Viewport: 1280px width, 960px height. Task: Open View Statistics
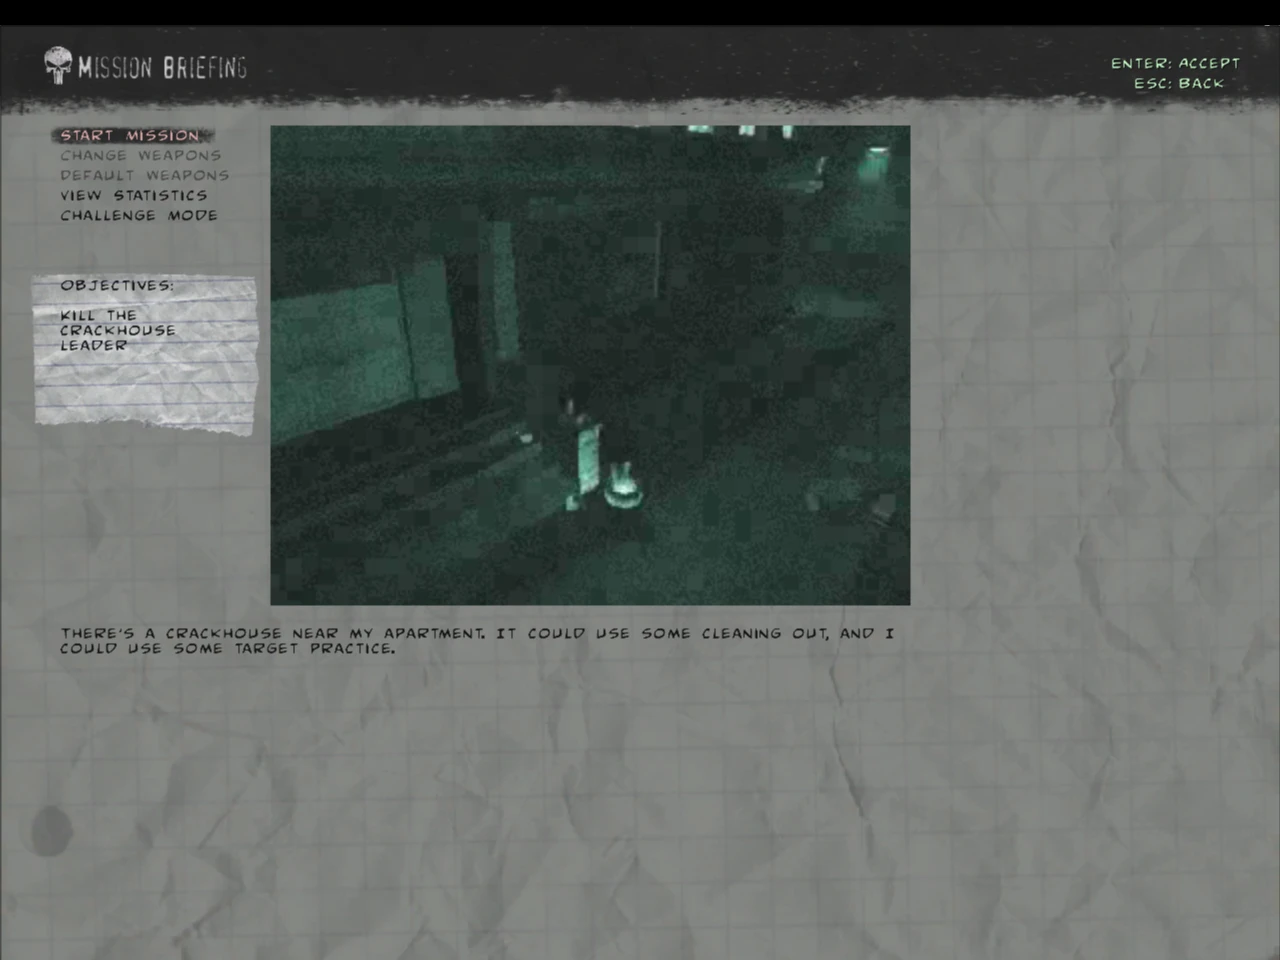(x=133, y=196)
